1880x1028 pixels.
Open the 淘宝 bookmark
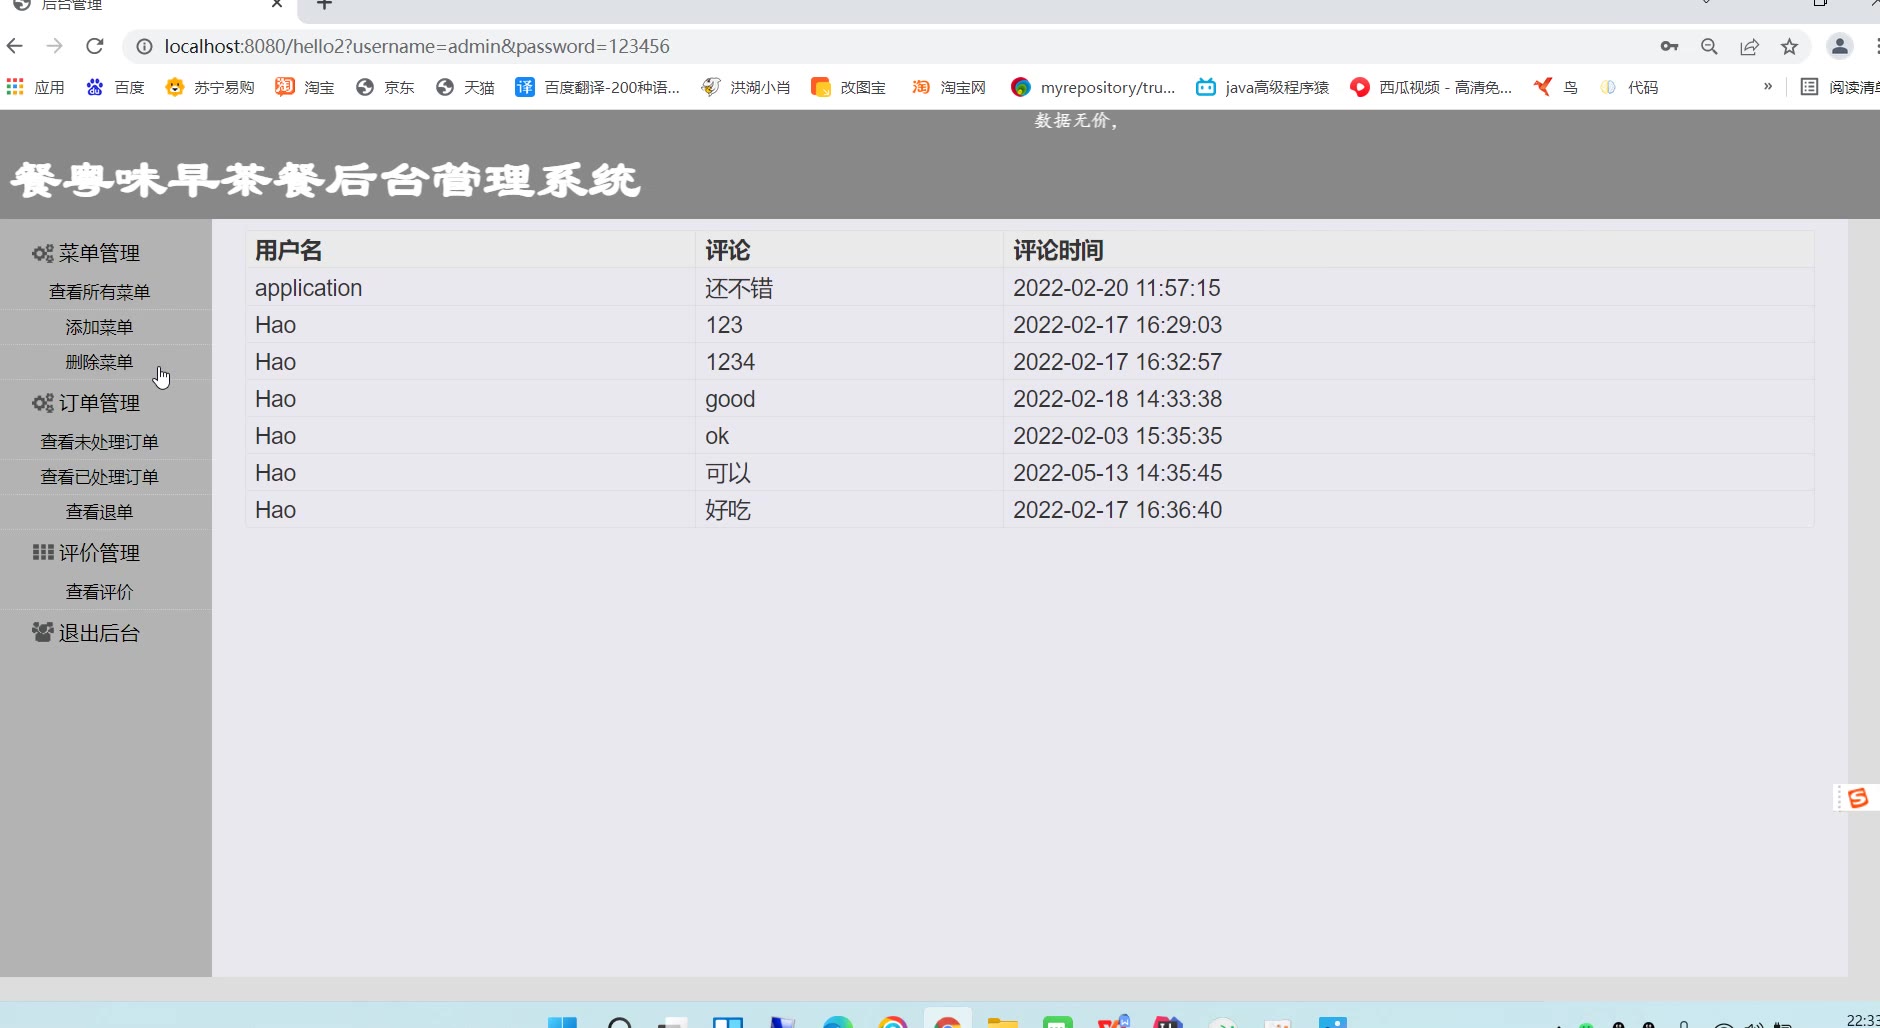[305, 87]
